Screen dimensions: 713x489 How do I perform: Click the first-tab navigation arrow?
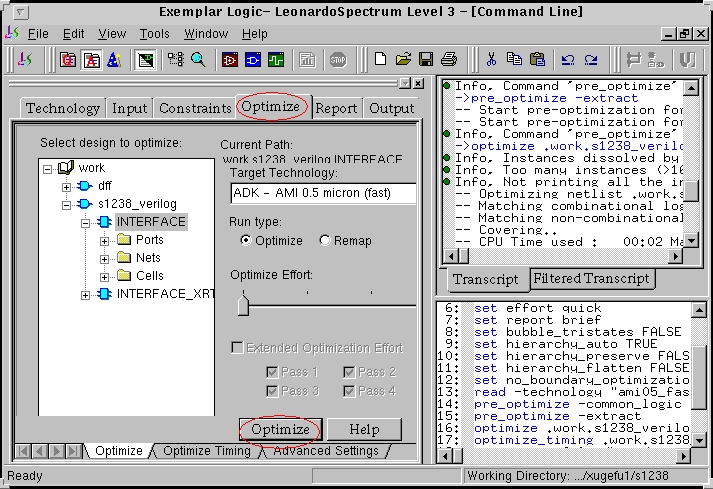(x=23, y=451)
